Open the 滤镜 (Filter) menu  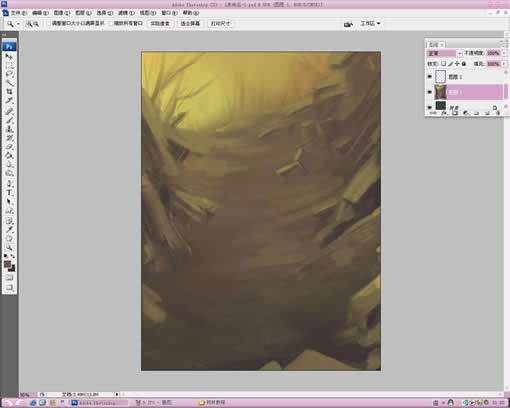click(x=126, y=13)
